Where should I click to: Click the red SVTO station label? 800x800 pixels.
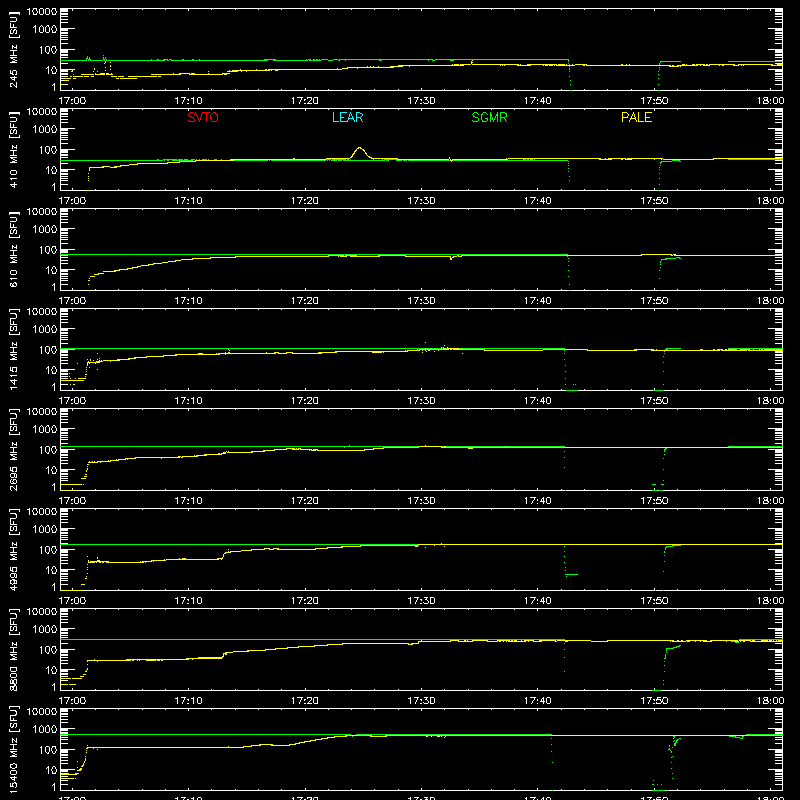coord(203,117)
